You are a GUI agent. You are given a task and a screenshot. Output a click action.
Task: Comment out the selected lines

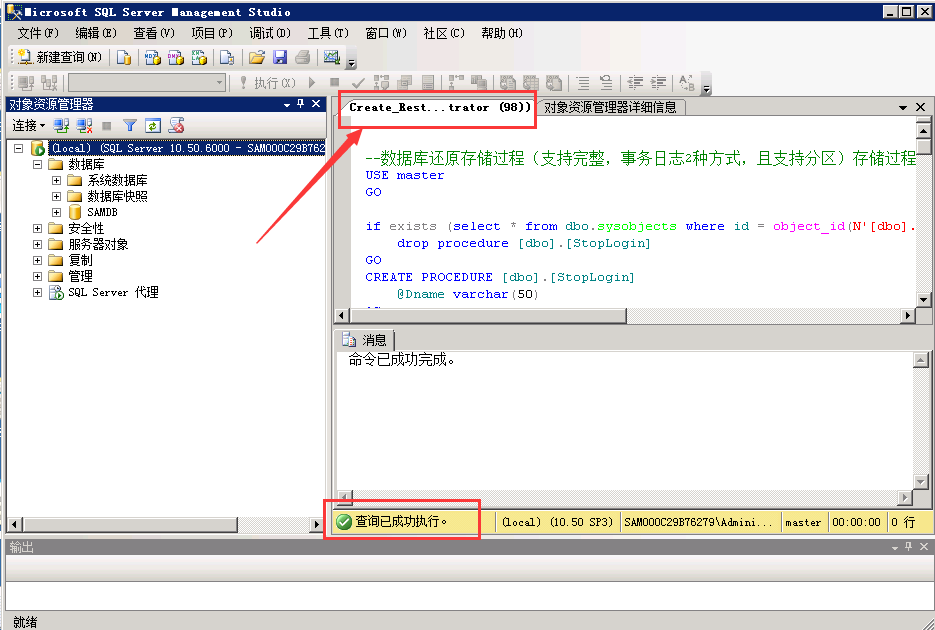coord(583,83)
